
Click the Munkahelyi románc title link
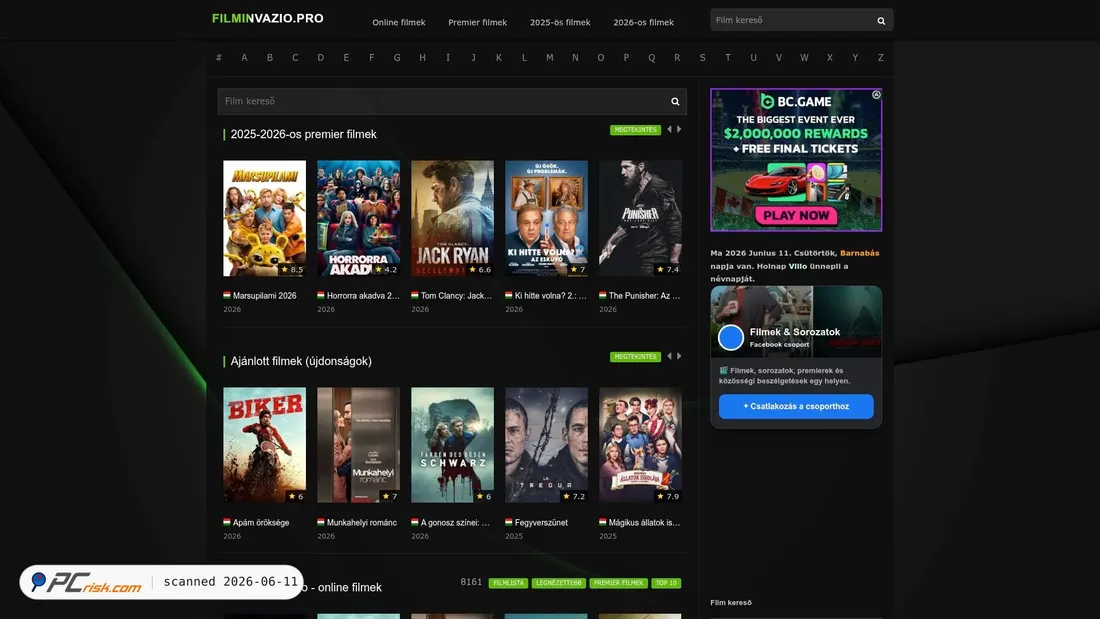(x=361, y=522)
